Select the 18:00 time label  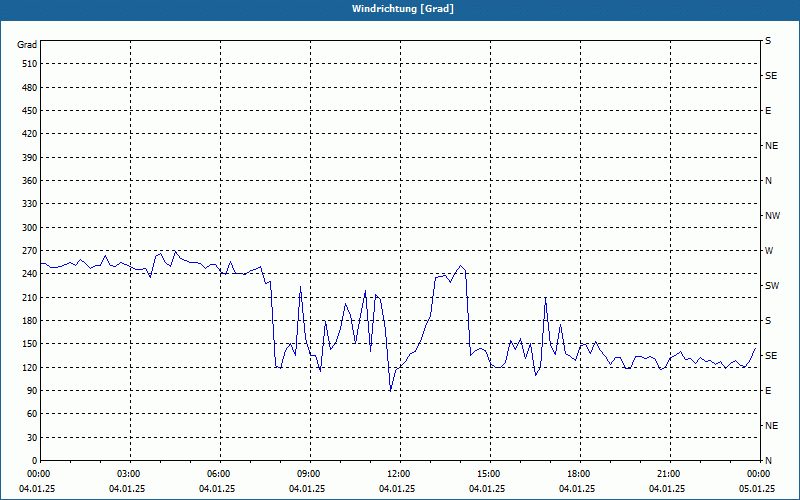pyautogui.click(x=577, y=474)
